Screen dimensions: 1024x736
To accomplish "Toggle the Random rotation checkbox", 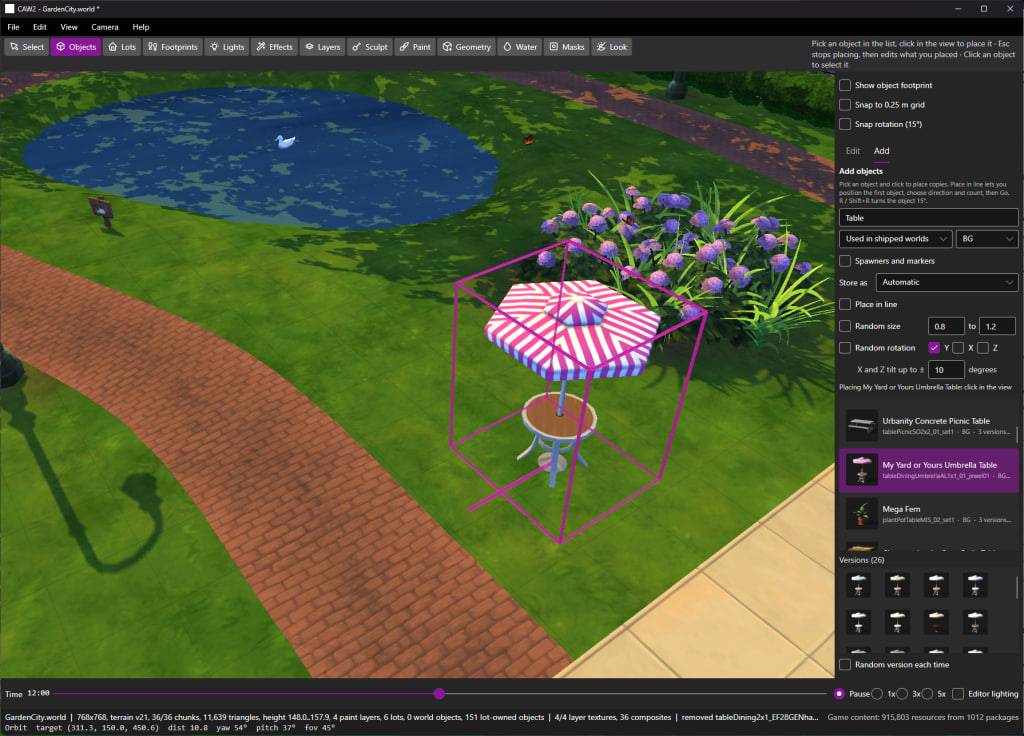I will (x=845, y=348).
